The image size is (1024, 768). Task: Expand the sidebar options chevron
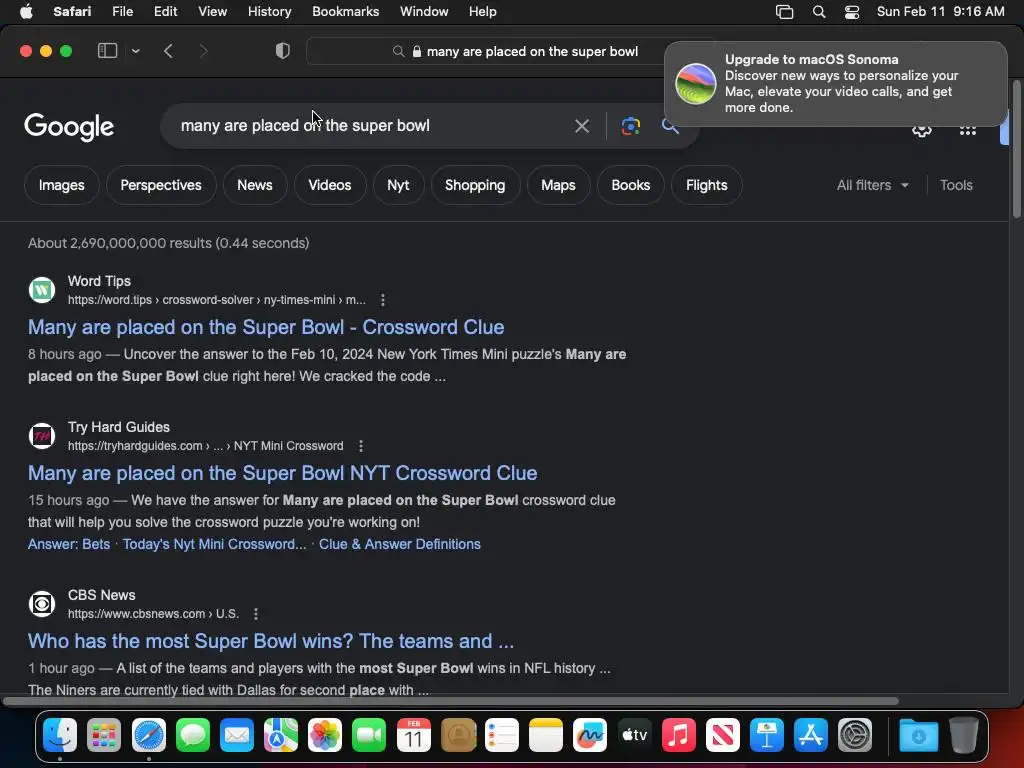(x=135, y=51)
